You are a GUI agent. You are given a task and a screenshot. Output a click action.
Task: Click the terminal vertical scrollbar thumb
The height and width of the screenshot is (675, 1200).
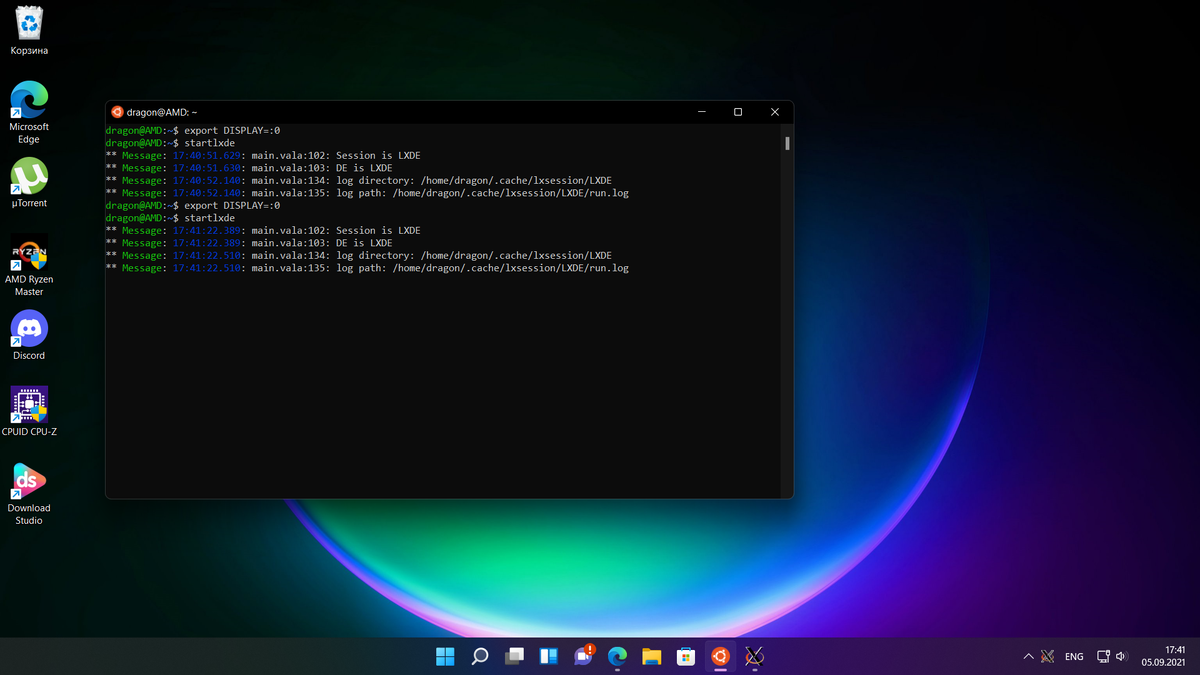pyautogui.click(x=788, y=143)
